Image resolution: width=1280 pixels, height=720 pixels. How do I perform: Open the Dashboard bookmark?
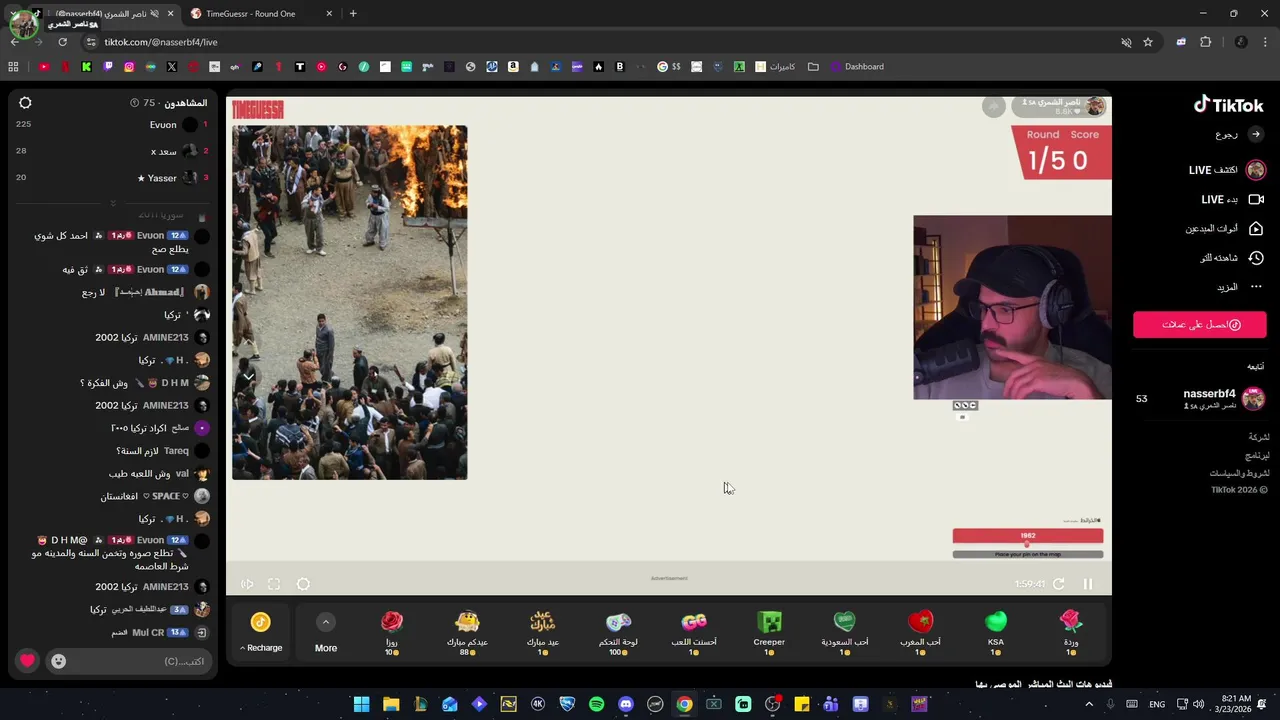857,67
